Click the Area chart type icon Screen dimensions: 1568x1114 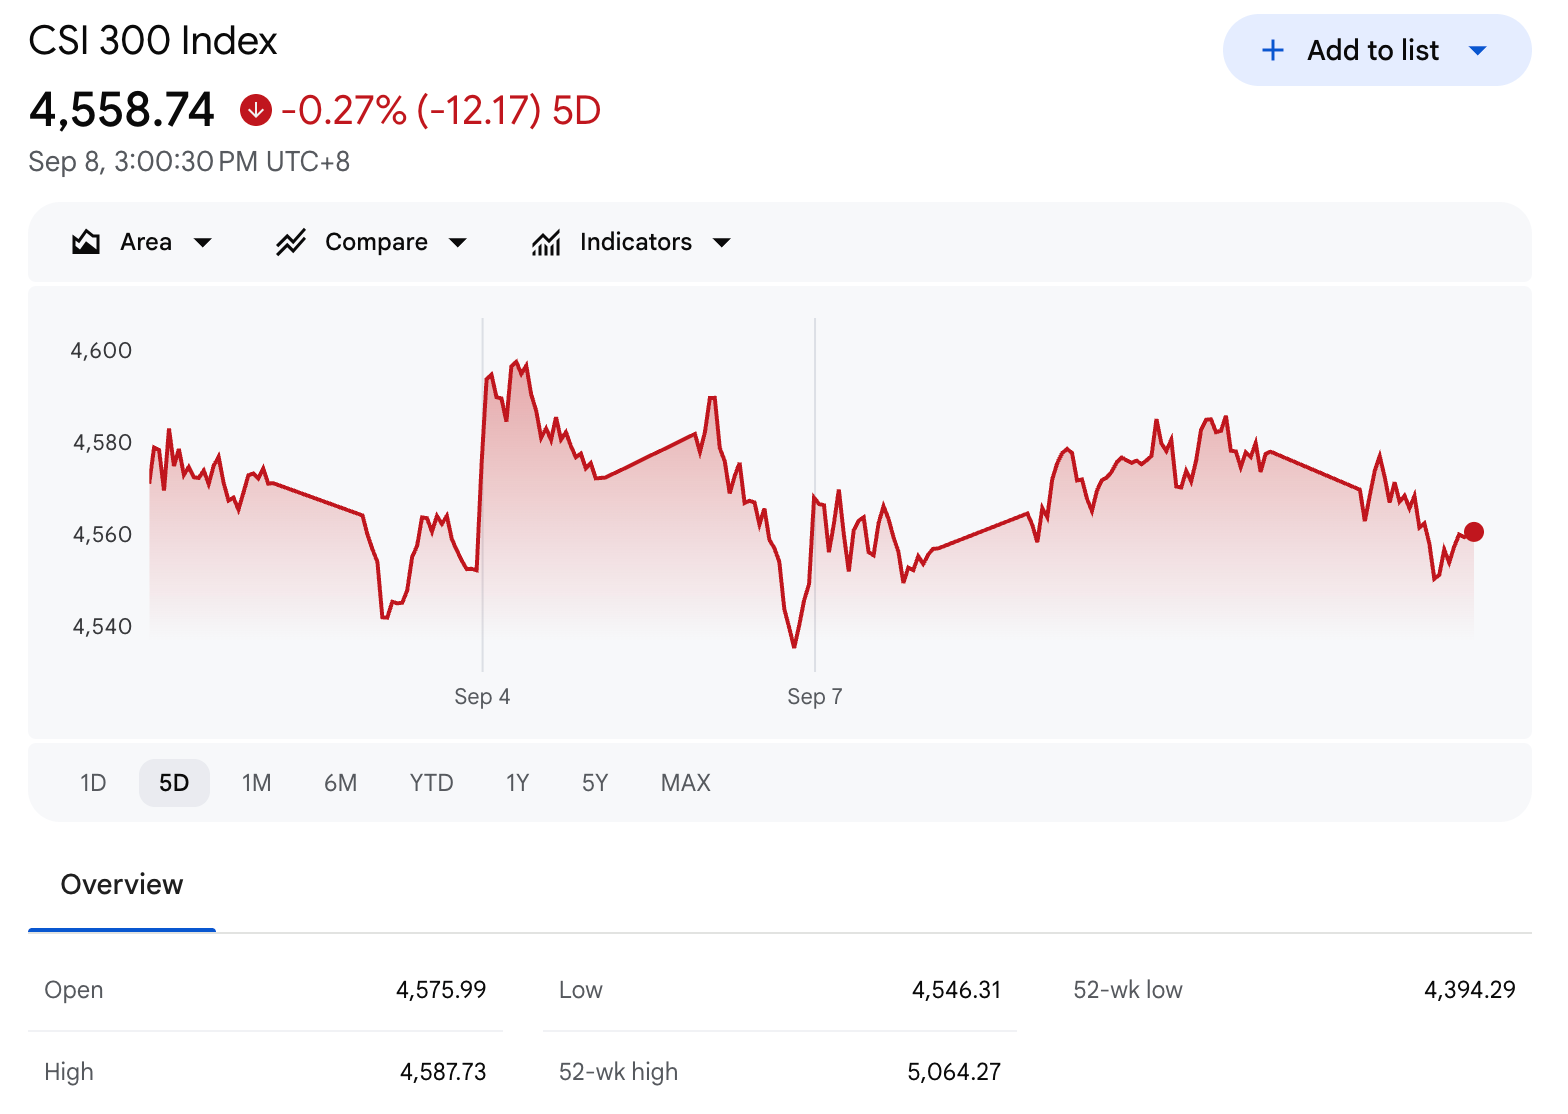(86, 242)
